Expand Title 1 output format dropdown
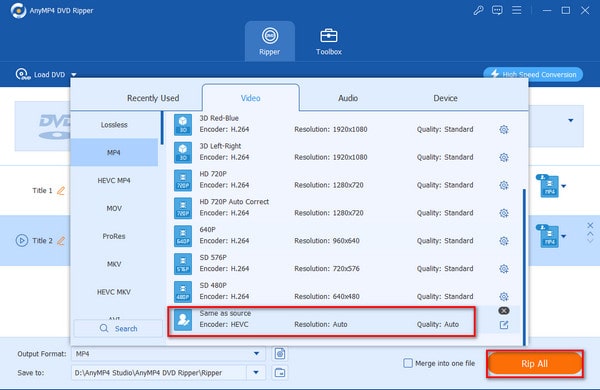Viewport: 600px width, 390px height. click(x=564, y=186)
